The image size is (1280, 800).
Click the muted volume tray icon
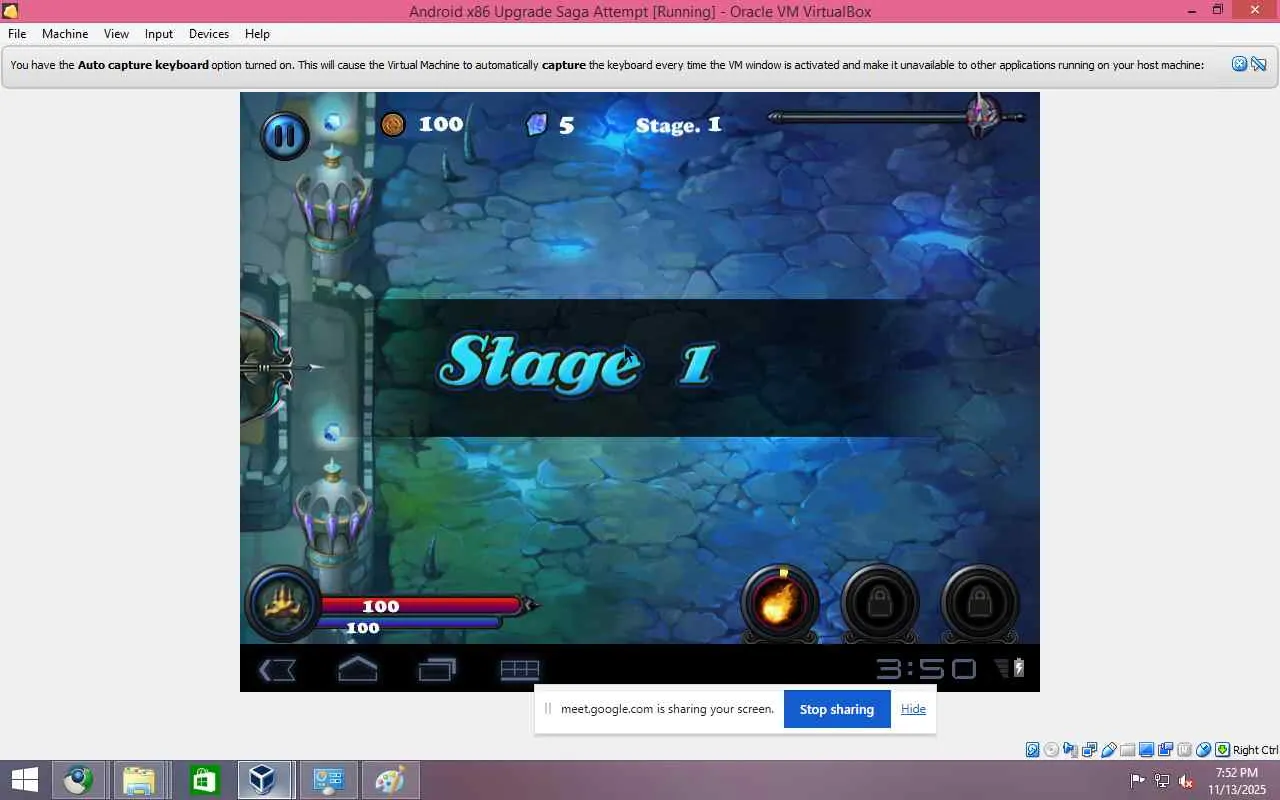point(1186,780)
